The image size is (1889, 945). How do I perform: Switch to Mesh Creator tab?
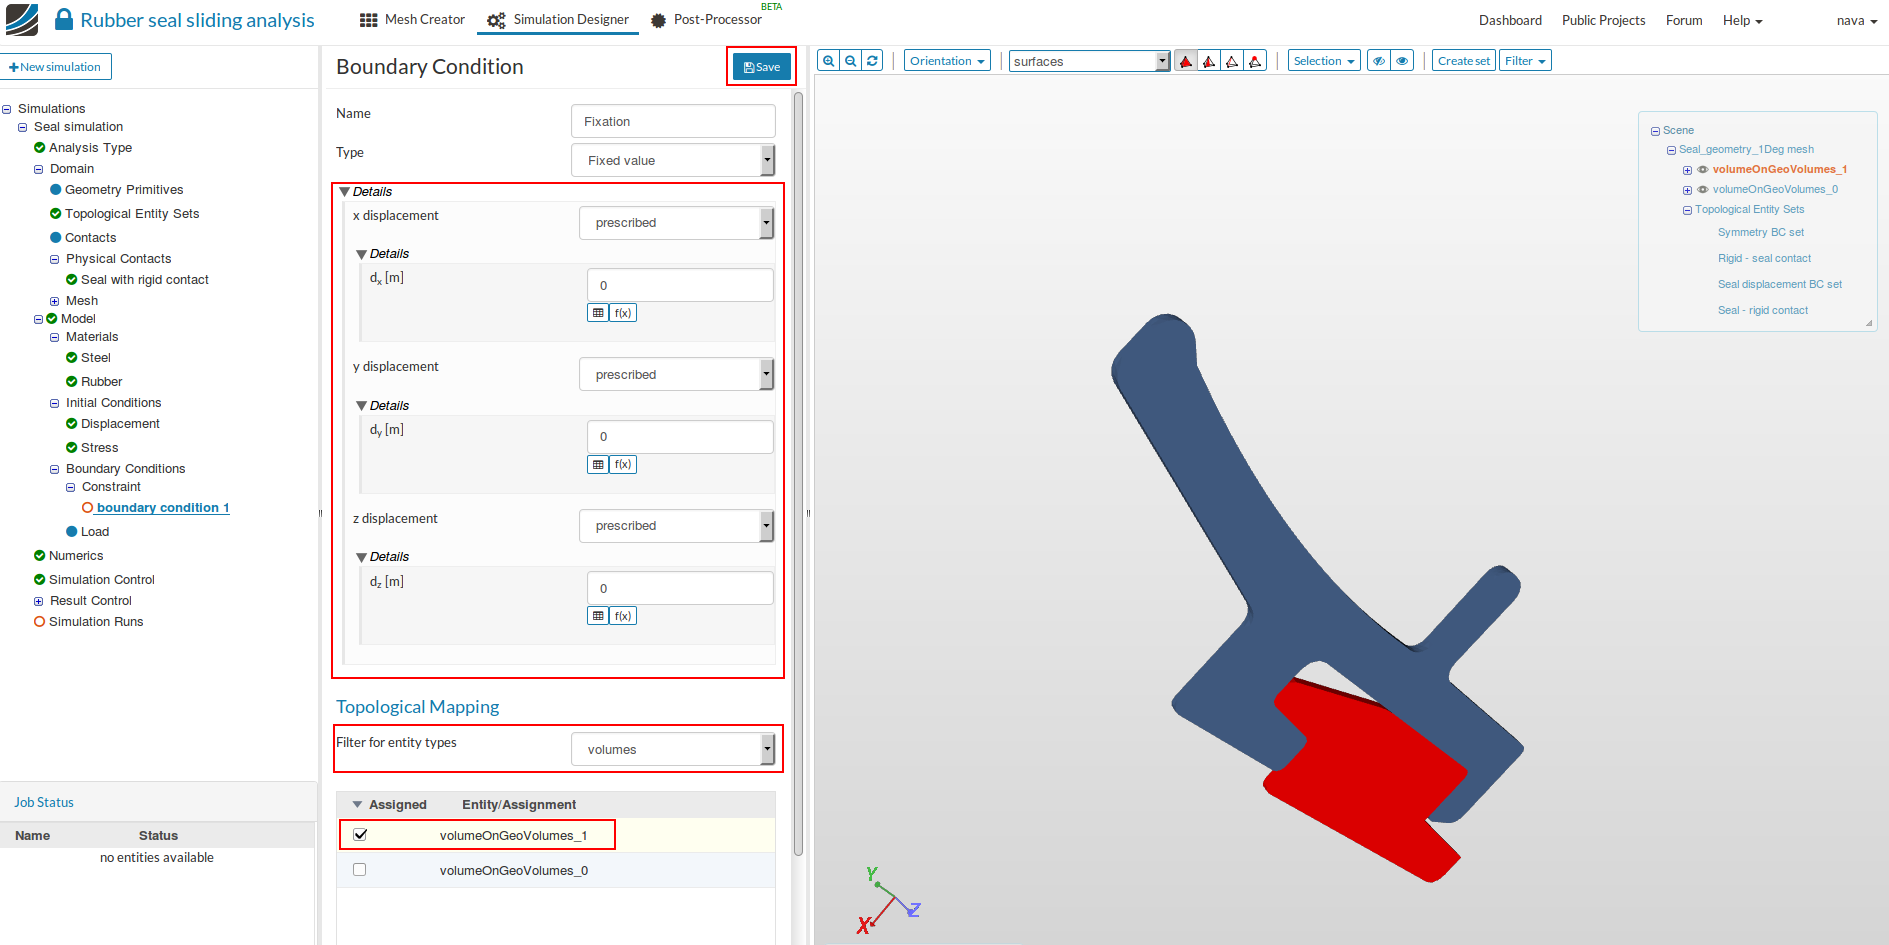pyautogui.click(x=412, y=20)
